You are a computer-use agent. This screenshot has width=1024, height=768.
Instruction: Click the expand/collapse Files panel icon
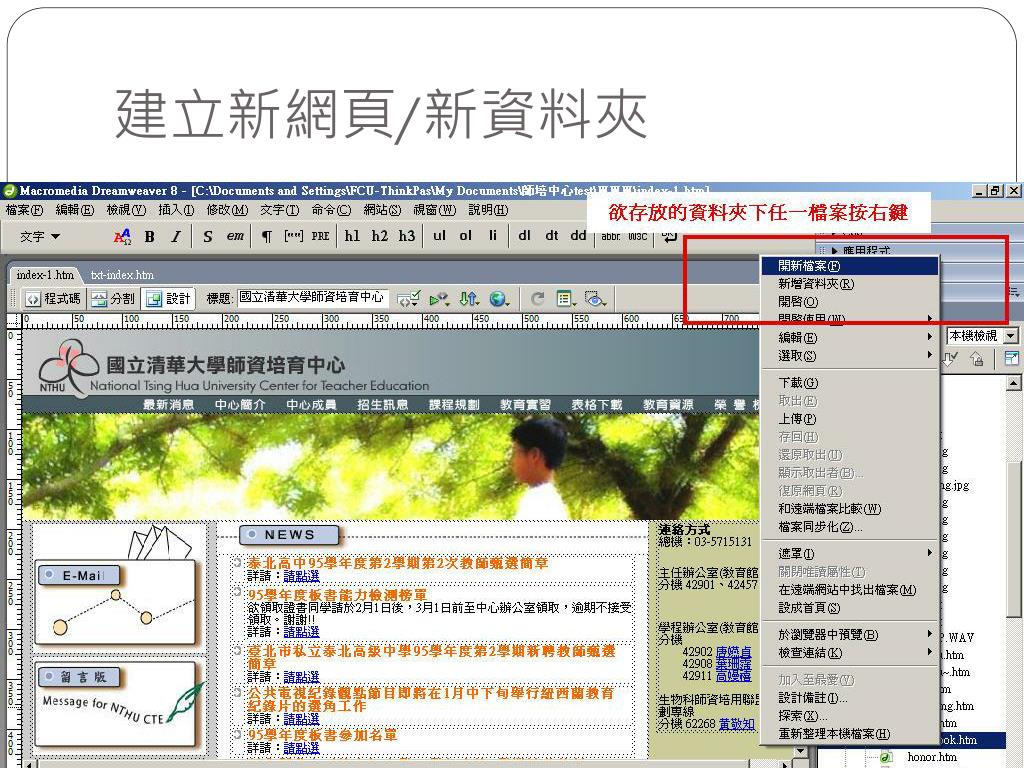(x=1012, y=359)
